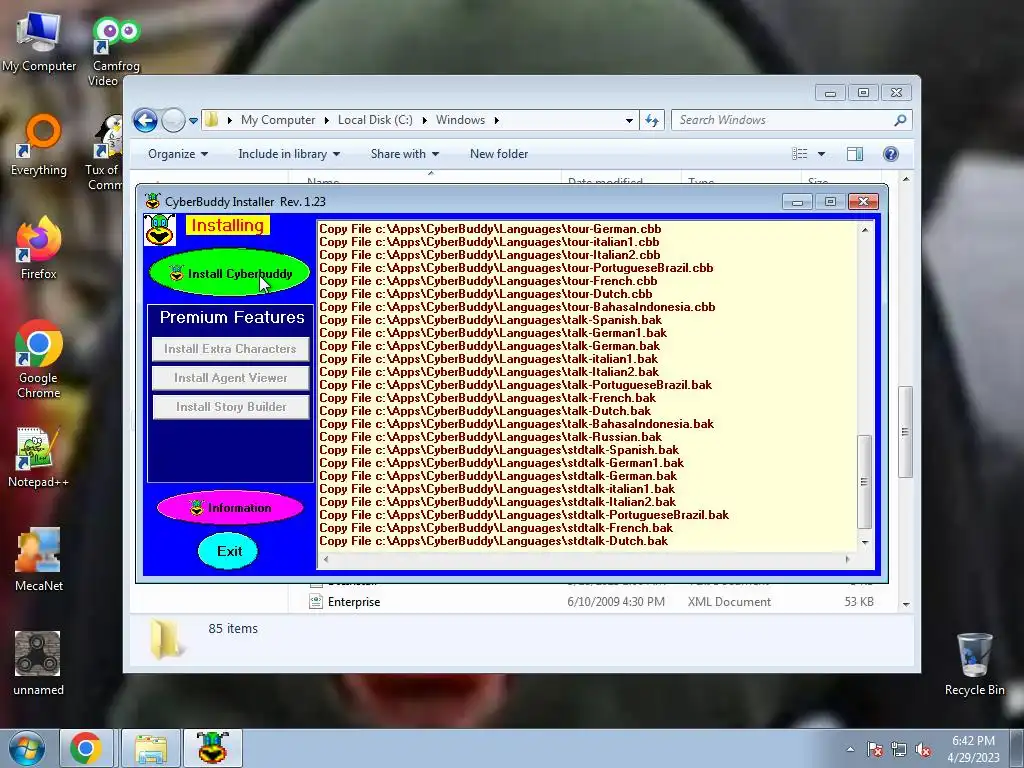Select log line tour-German.cbb
Image resolution: width=1024 pixels, height=768 pixels.
(x=490, y=229)
